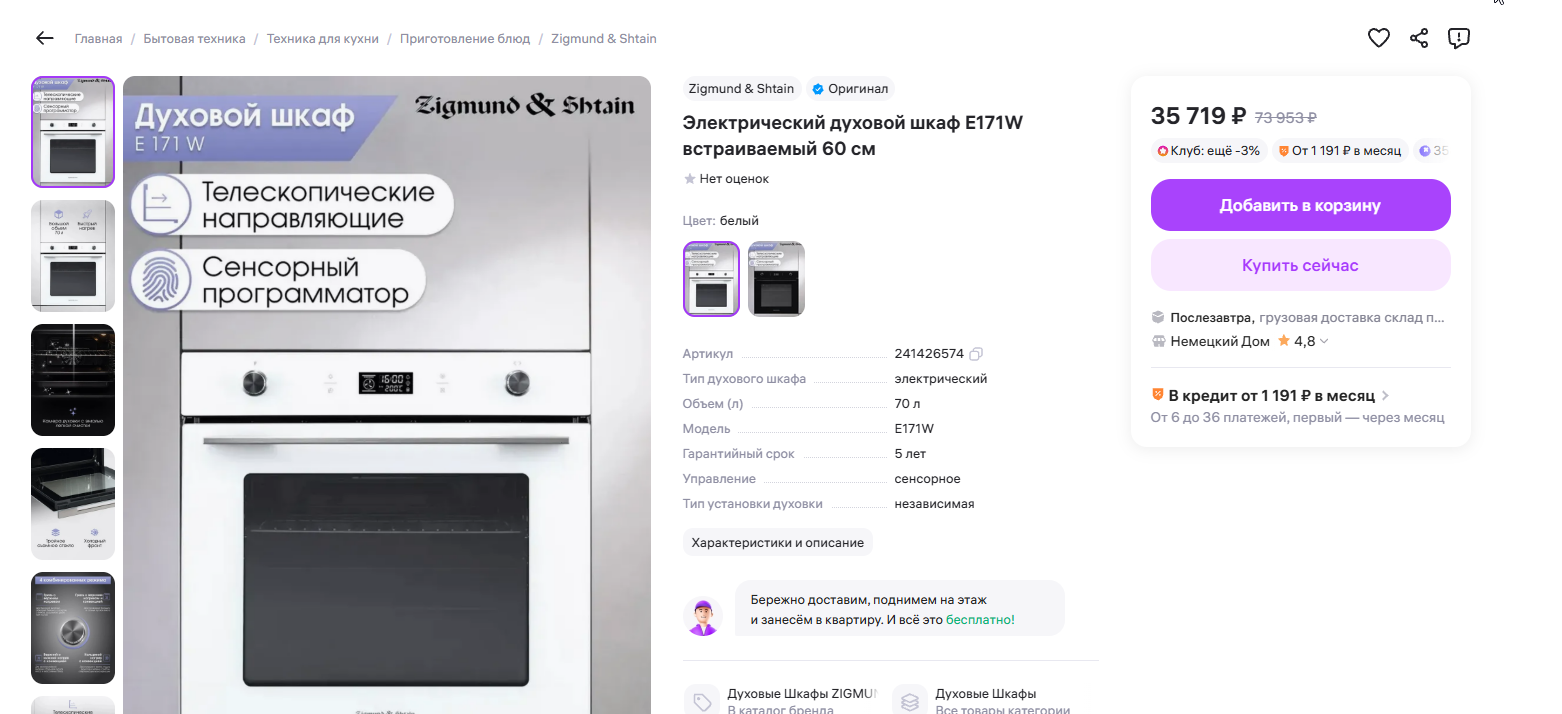Open Бытовая техника breadcrumb
The width and height of the screenshot is (1562, 714).
(x=194, y=39)
